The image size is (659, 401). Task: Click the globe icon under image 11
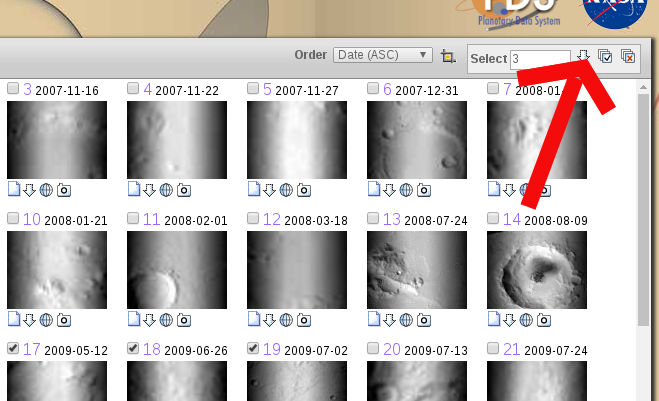tap(166, 320)
